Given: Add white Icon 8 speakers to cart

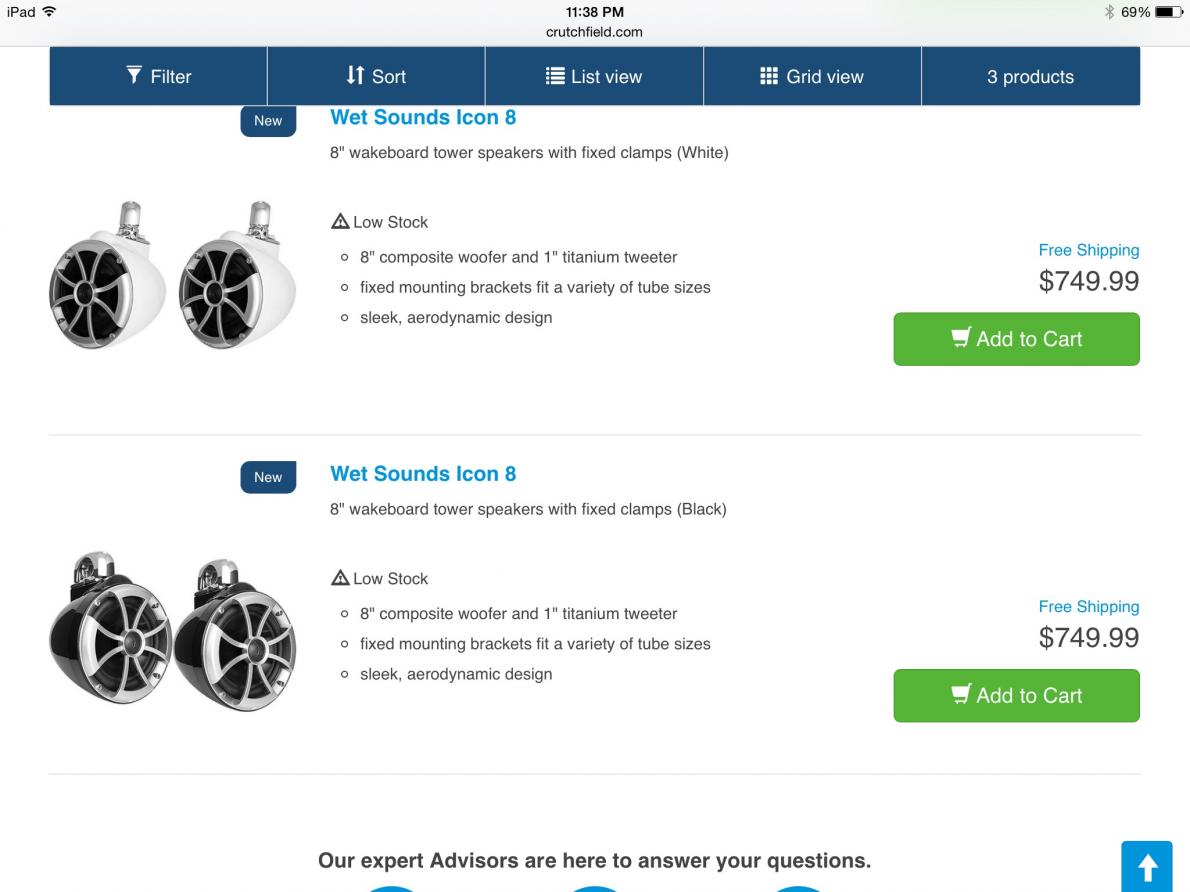Looking at the screenshot, I should coord(1016,339).
